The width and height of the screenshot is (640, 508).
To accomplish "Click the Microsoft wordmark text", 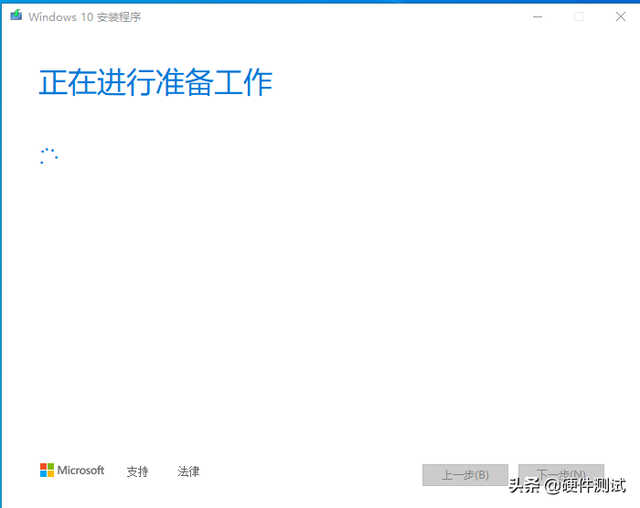I will 81,470.
